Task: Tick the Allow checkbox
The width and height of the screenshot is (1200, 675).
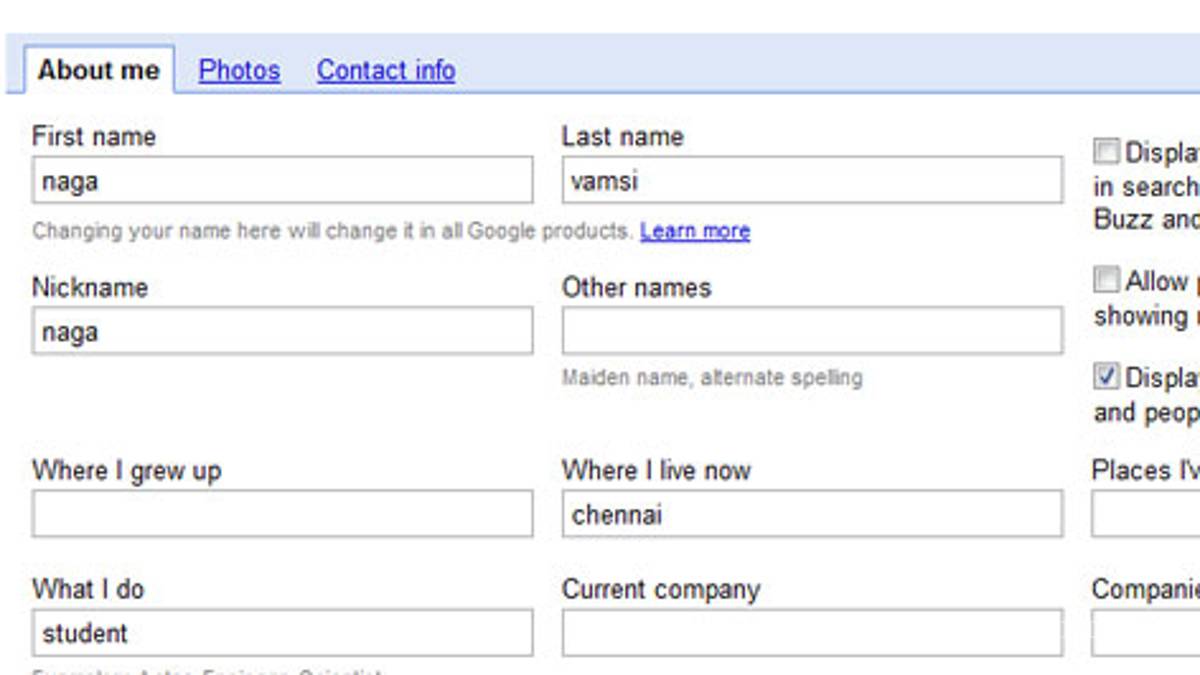Action: [1106, 279]
